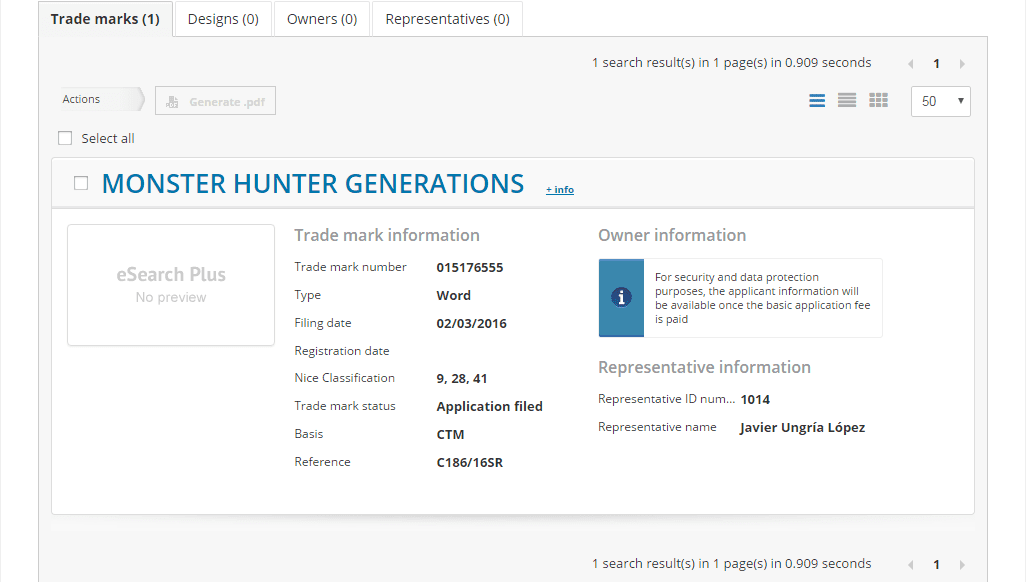This screenshot has width=1026, height=582.
Task: Click status text Application filed
Action: [489, 407]
